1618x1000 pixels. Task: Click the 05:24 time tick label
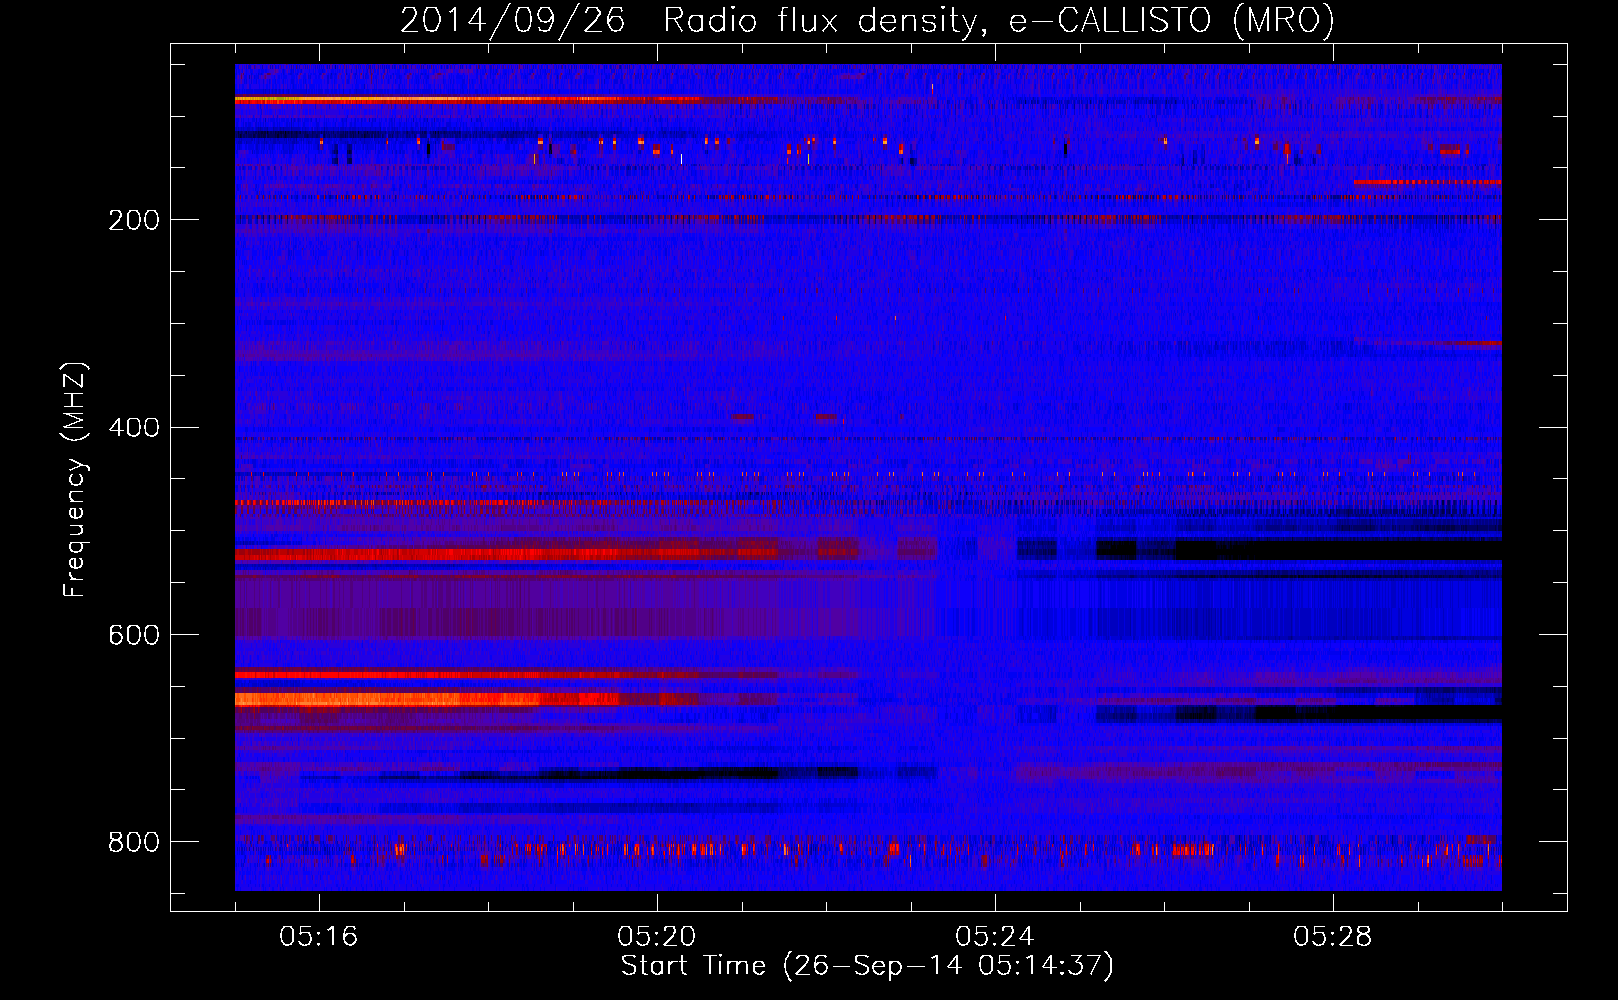(995, 936)
